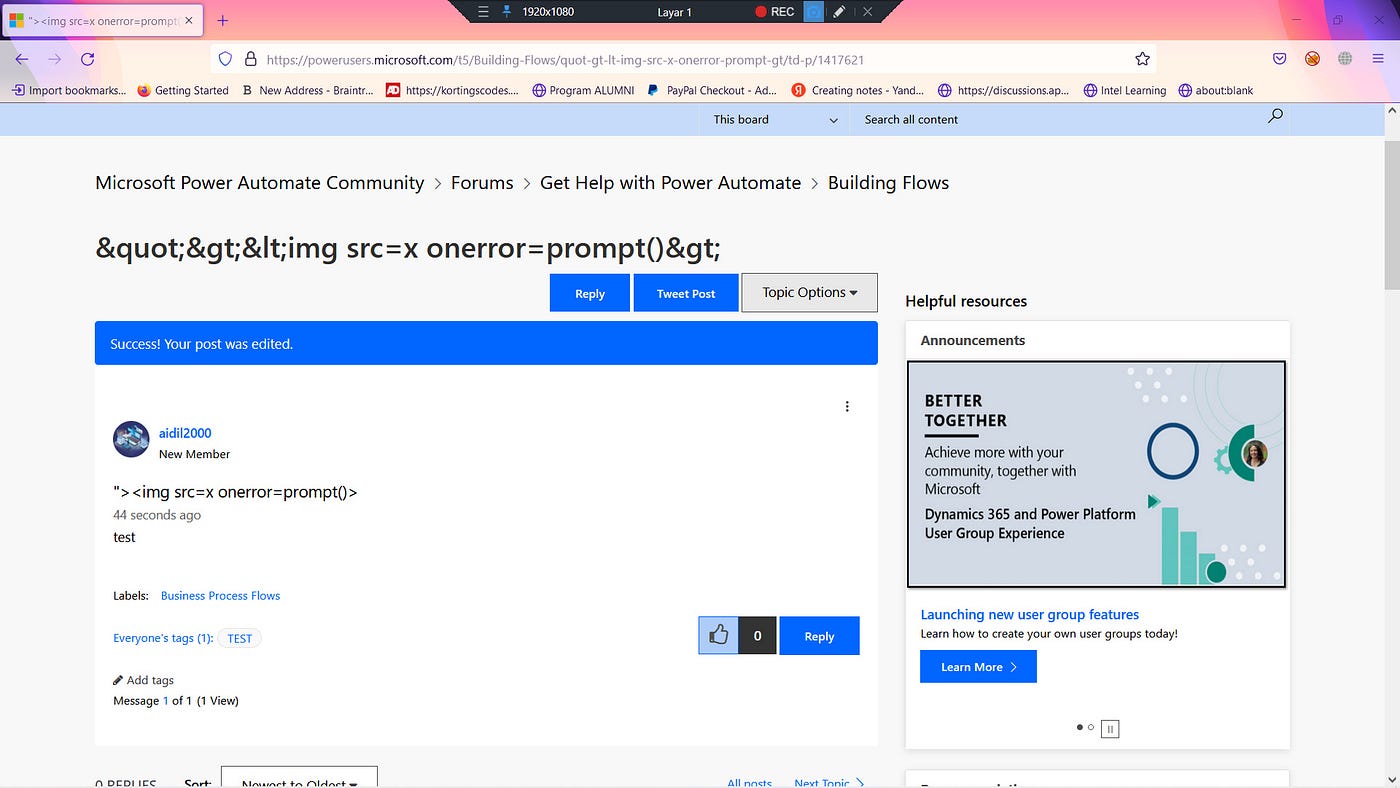Click the search magnifier icon
Viewport: 1400px width, 788px height.
point(1275,116)
